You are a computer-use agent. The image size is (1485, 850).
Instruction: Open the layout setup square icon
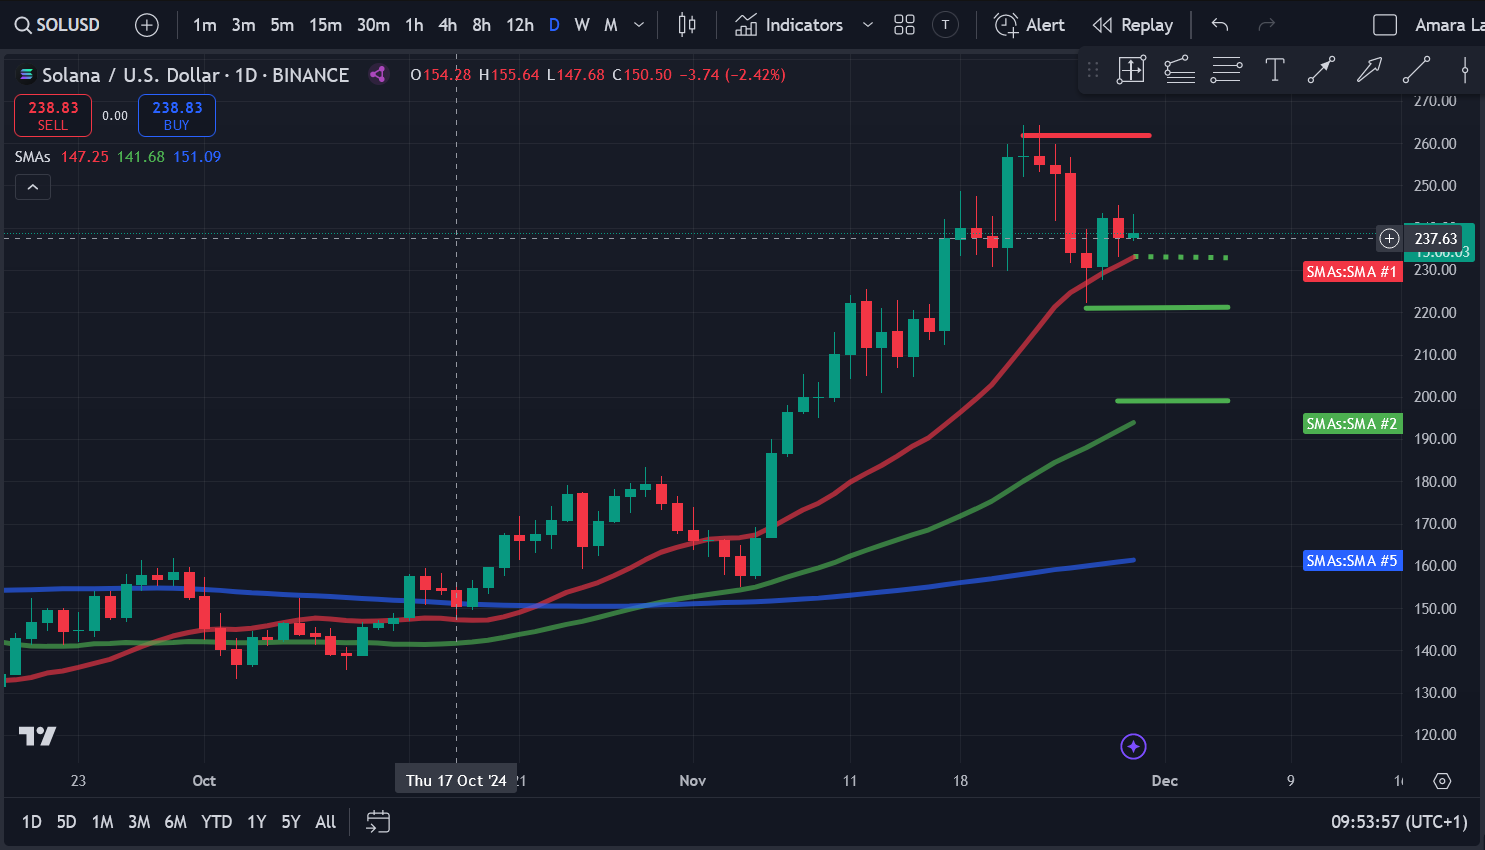tap(1385, 25)
